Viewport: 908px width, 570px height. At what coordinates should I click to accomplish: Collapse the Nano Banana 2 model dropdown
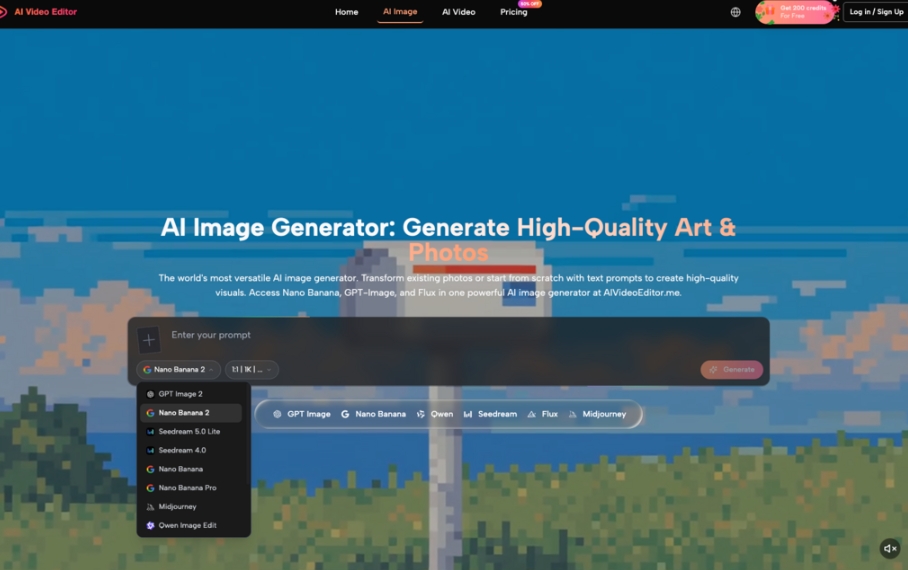click(x=178, y=370)
